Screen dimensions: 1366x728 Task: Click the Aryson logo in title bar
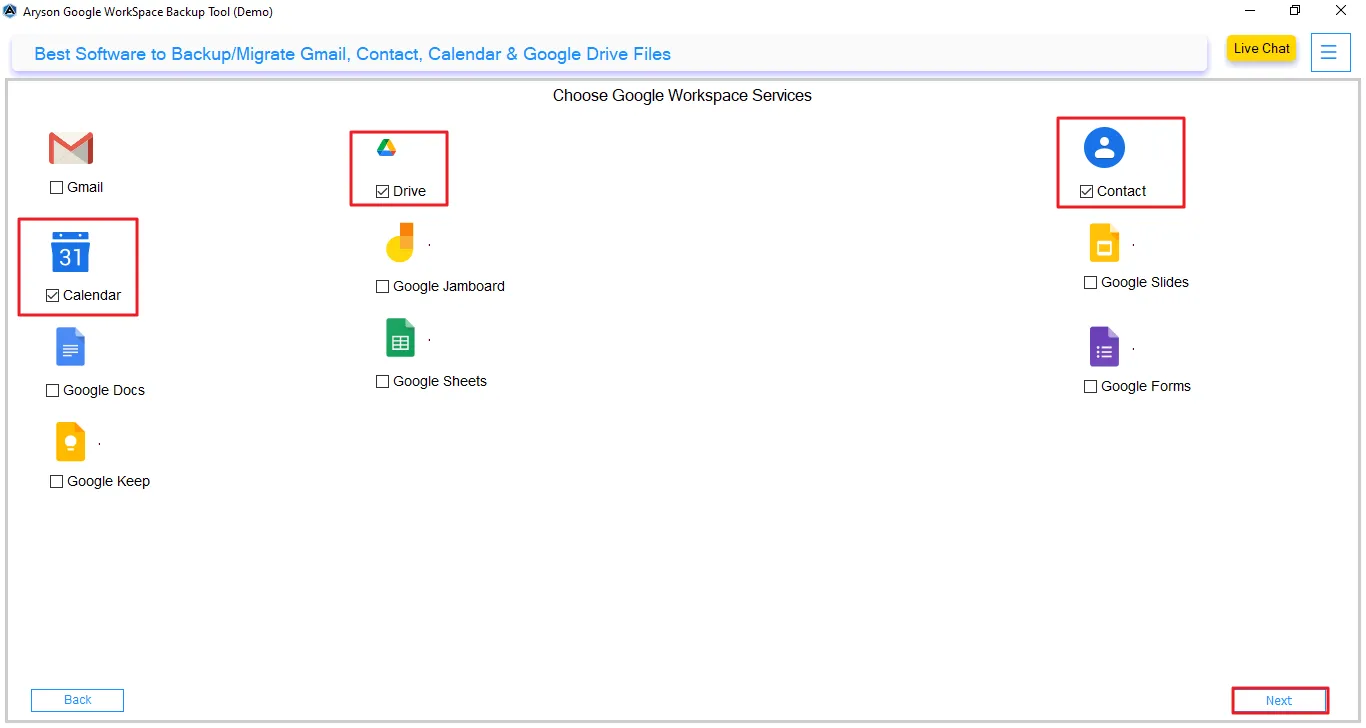point(10,11)
